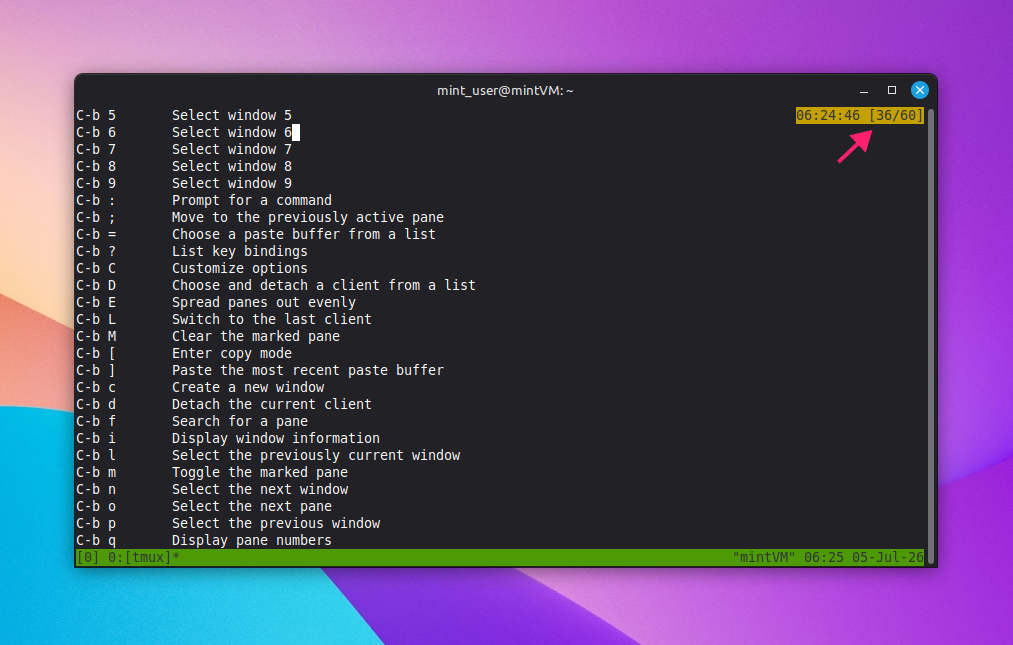The height and width of the screenshot is (645, 1013).
Task: Click 'Move to the previously active pane'
Action: pyautogui.click(x=308, y=217)
